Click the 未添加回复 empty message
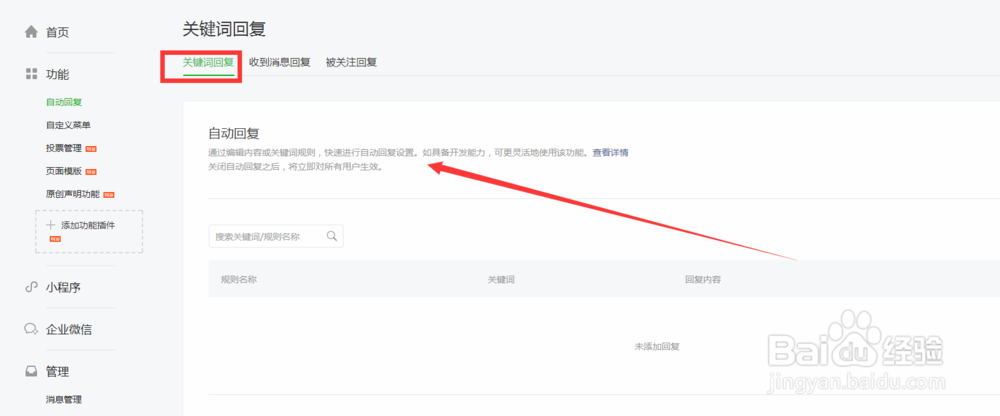The width and height of the screenshot is (1000, 416). 657,346
